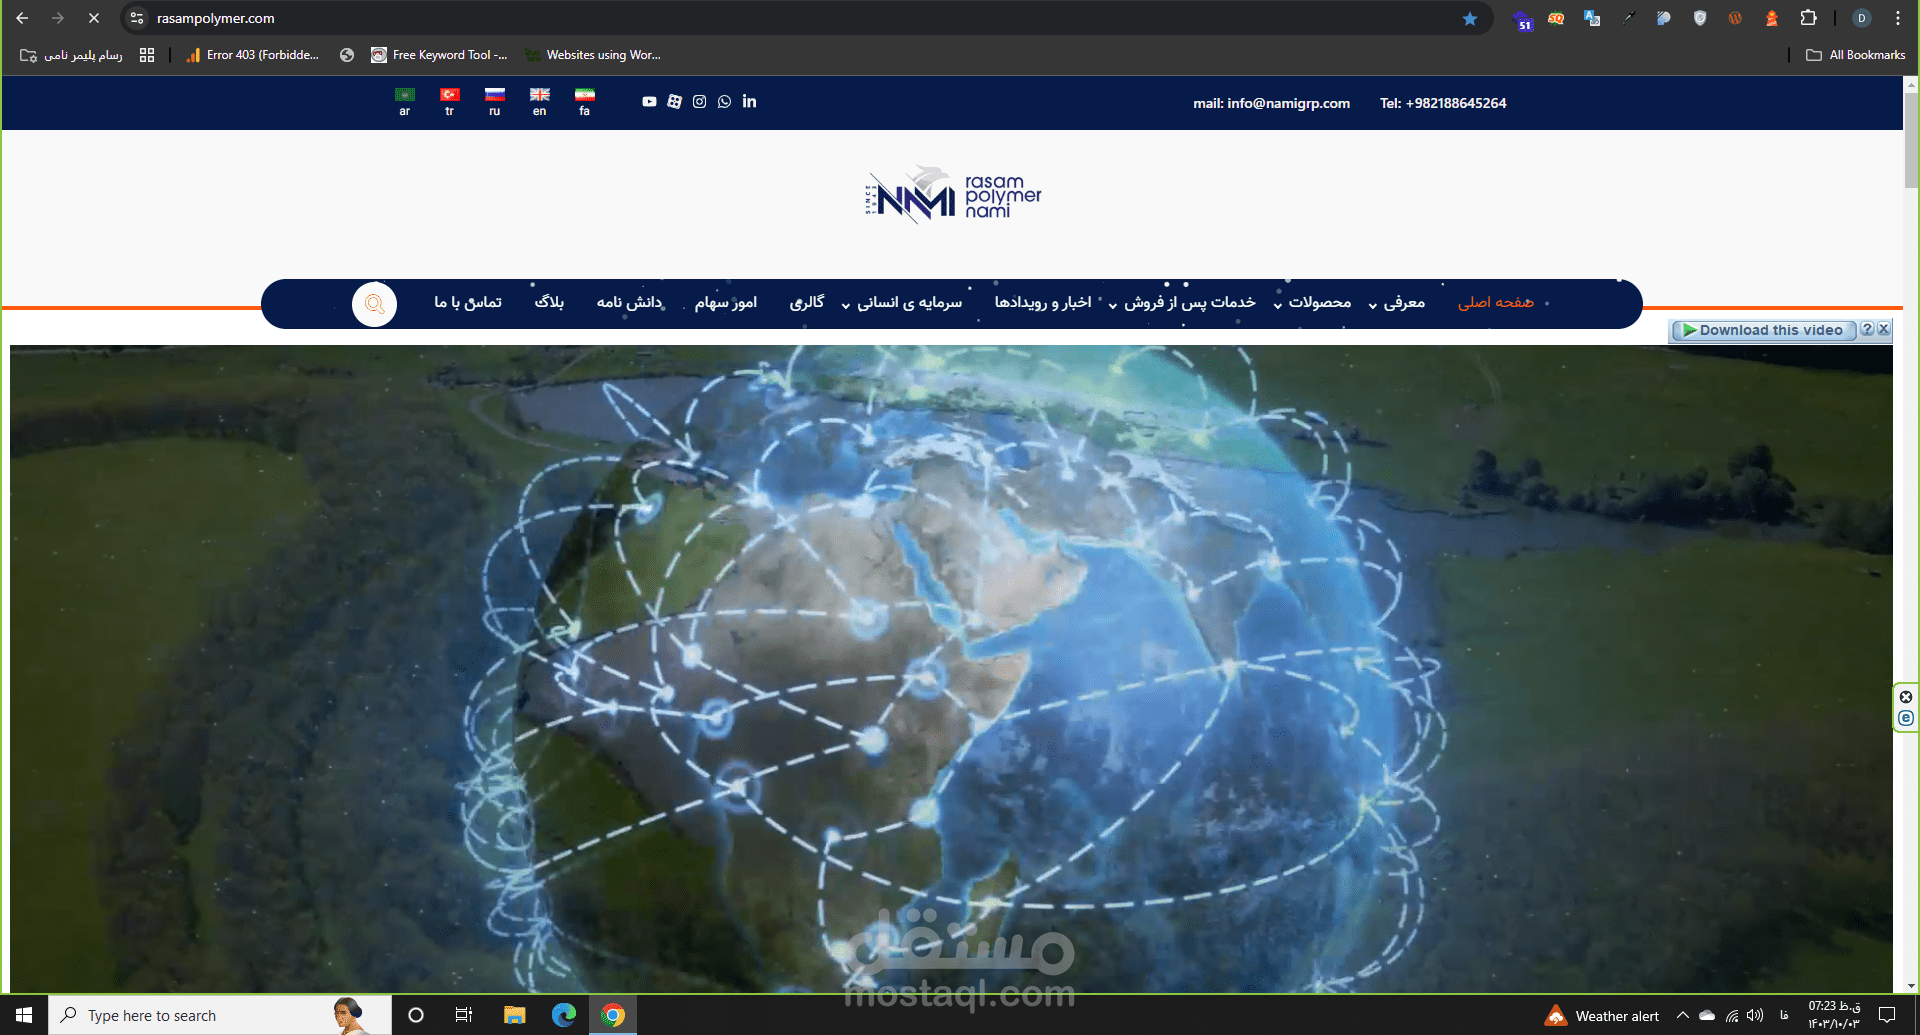Click the SEOquake SQ extension icon
This screenshot has width=1920, height=1035.
click(1556, 18)
